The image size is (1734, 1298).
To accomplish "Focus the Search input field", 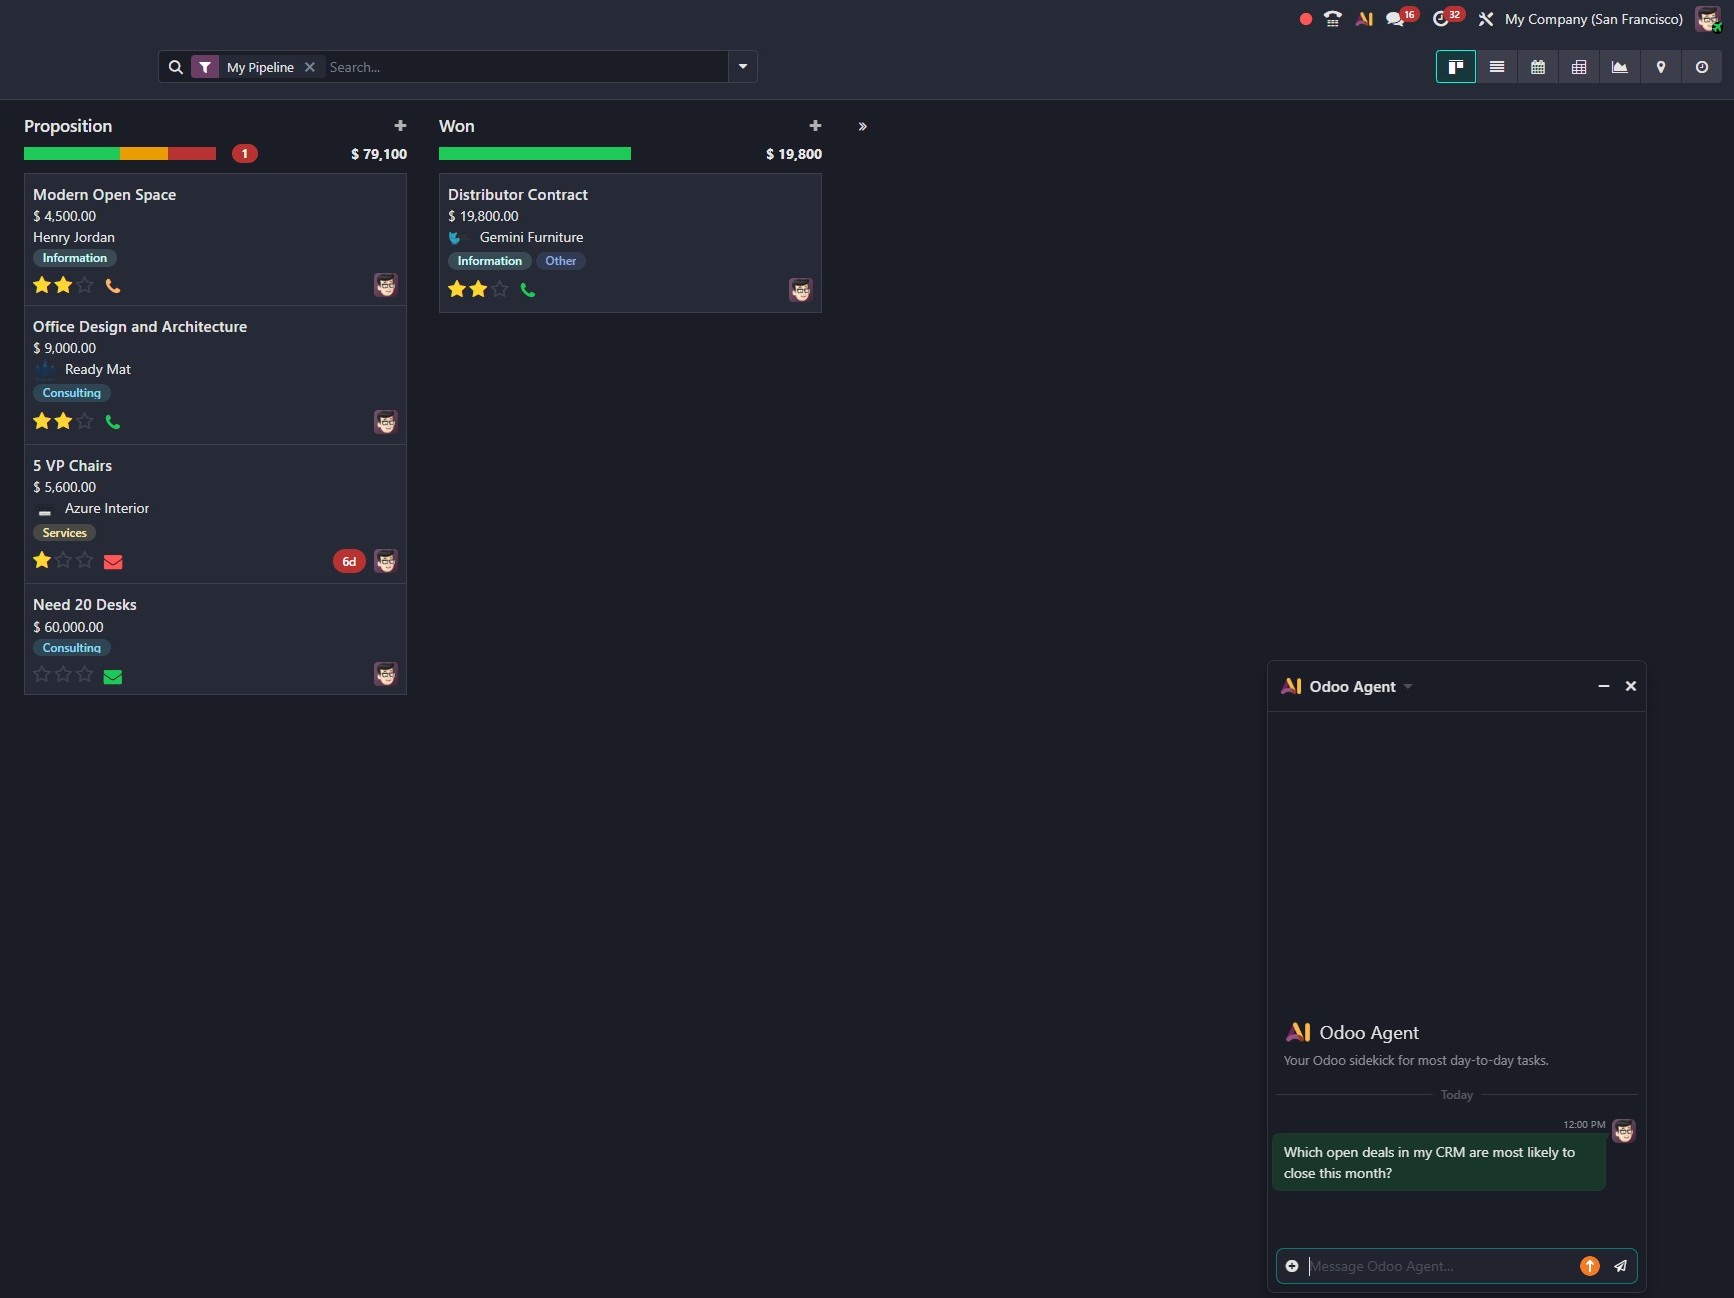I will click(525, 67).
